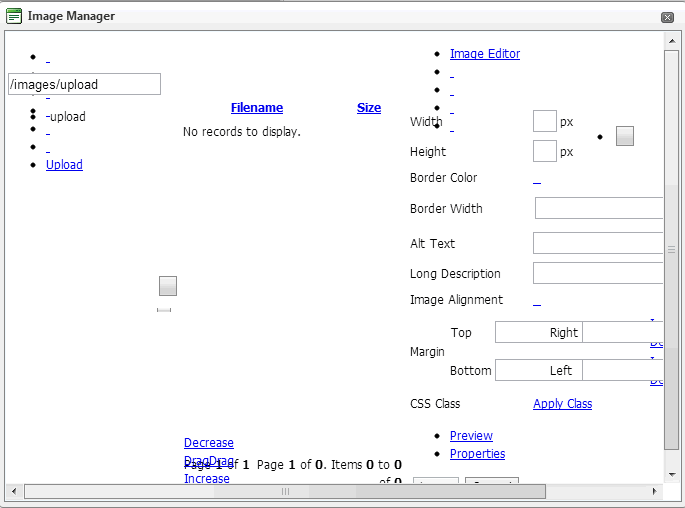
Task: Click the Decrease slider link
Action: 209,443
